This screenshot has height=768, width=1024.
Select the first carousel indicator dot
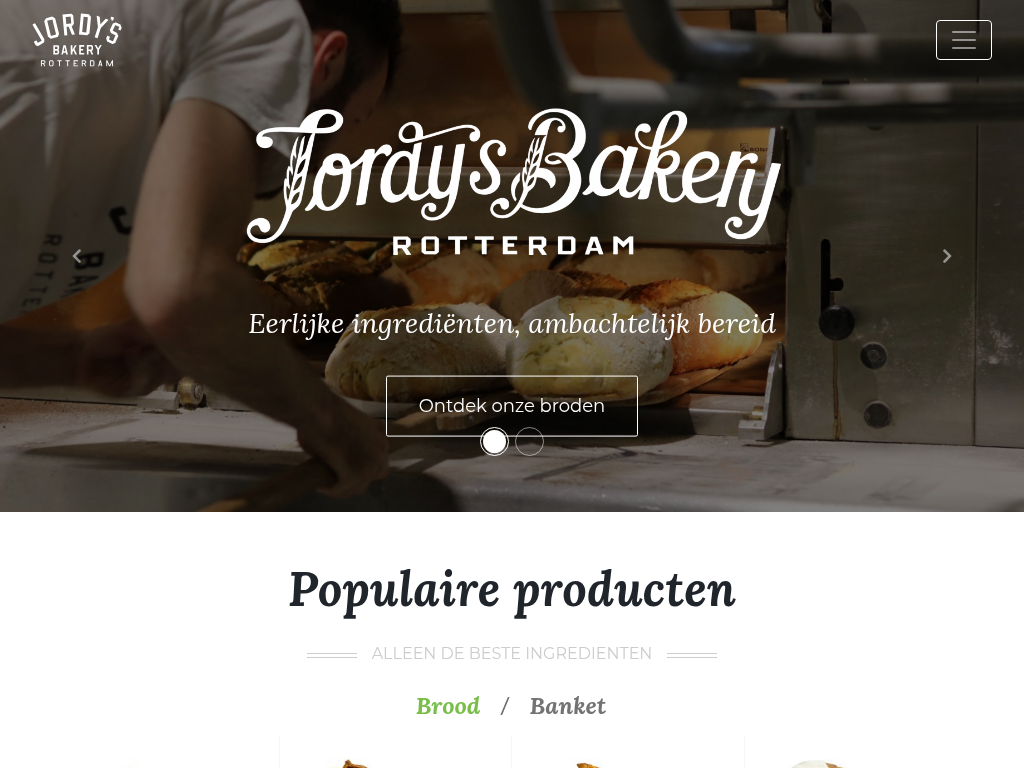pyautogui.click(x=494, y=442)
